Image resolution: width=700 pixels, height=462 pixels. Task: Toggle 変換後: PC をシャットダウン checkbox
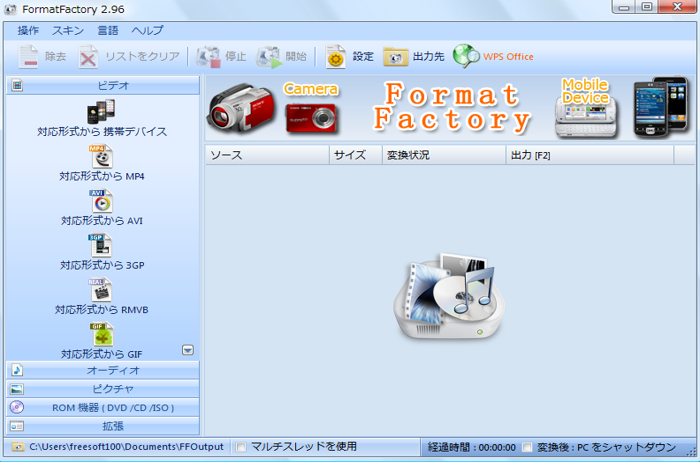click(527, 447)
